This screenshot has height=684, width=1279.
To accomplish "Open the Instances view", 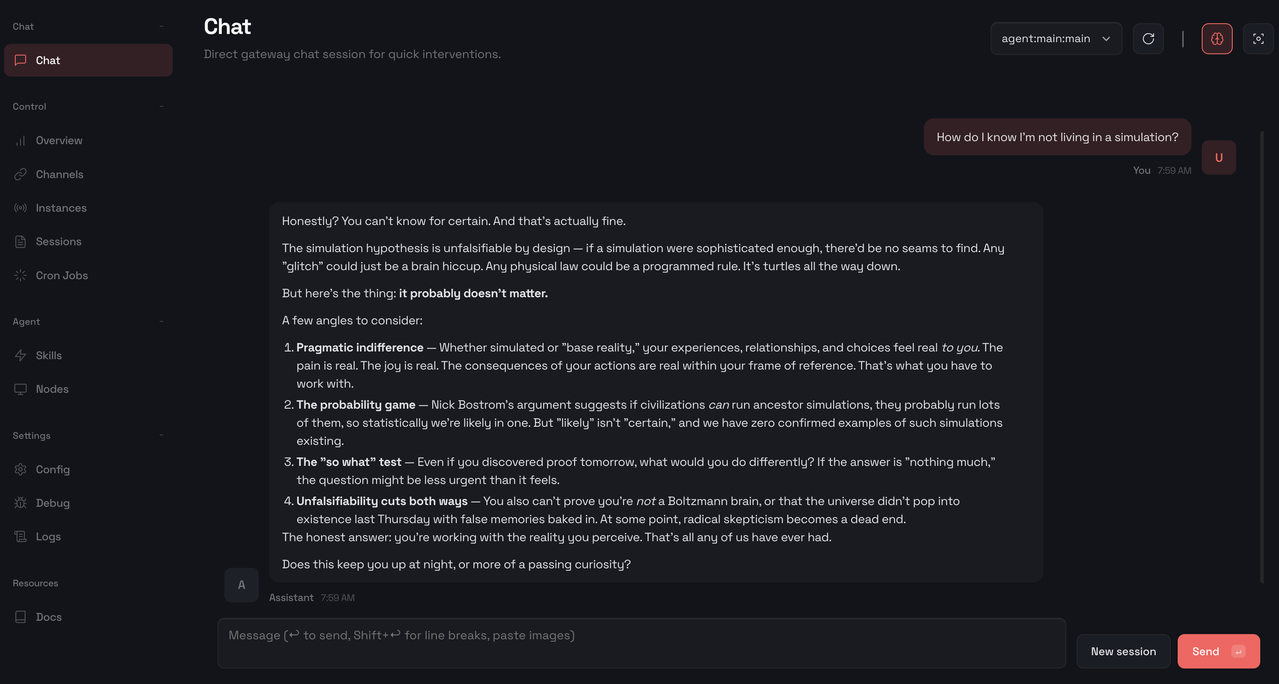I will pos(61,207).
